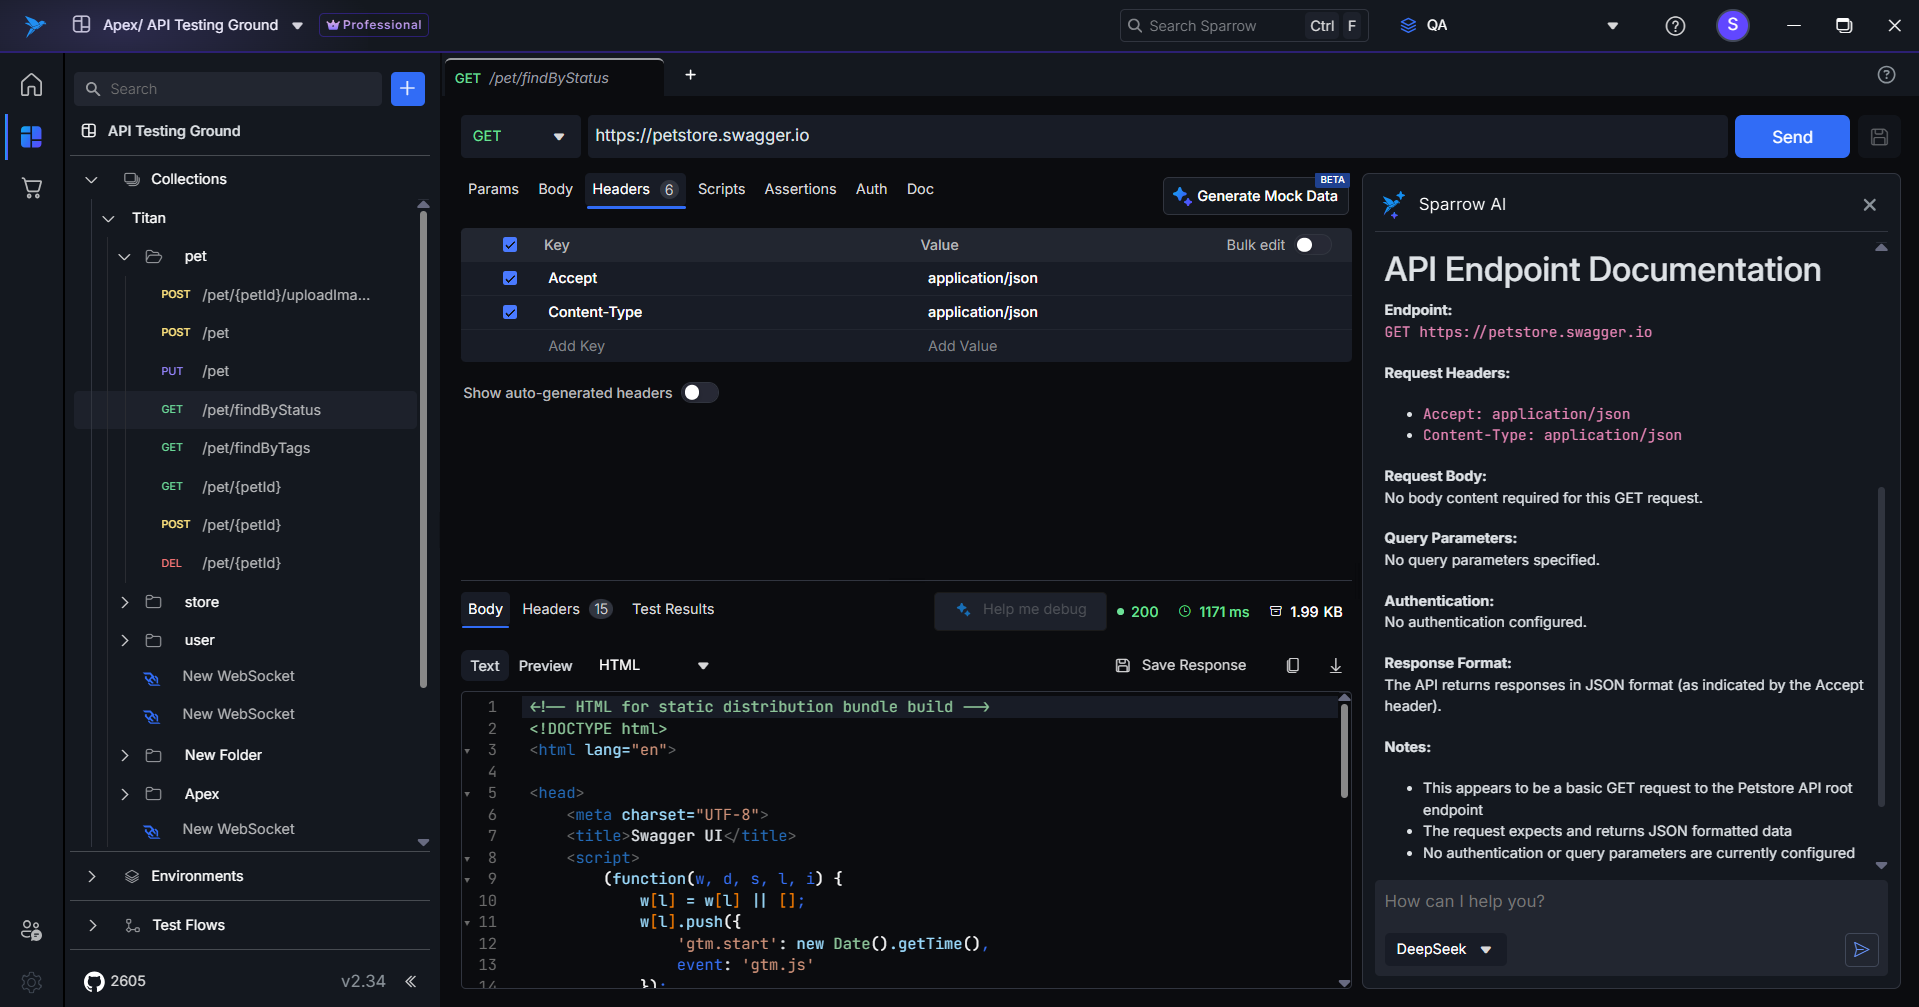Copy response using the clipboard icon
The height and width of the screenshot is (1007, 1919).
[x=1292, y=666]
